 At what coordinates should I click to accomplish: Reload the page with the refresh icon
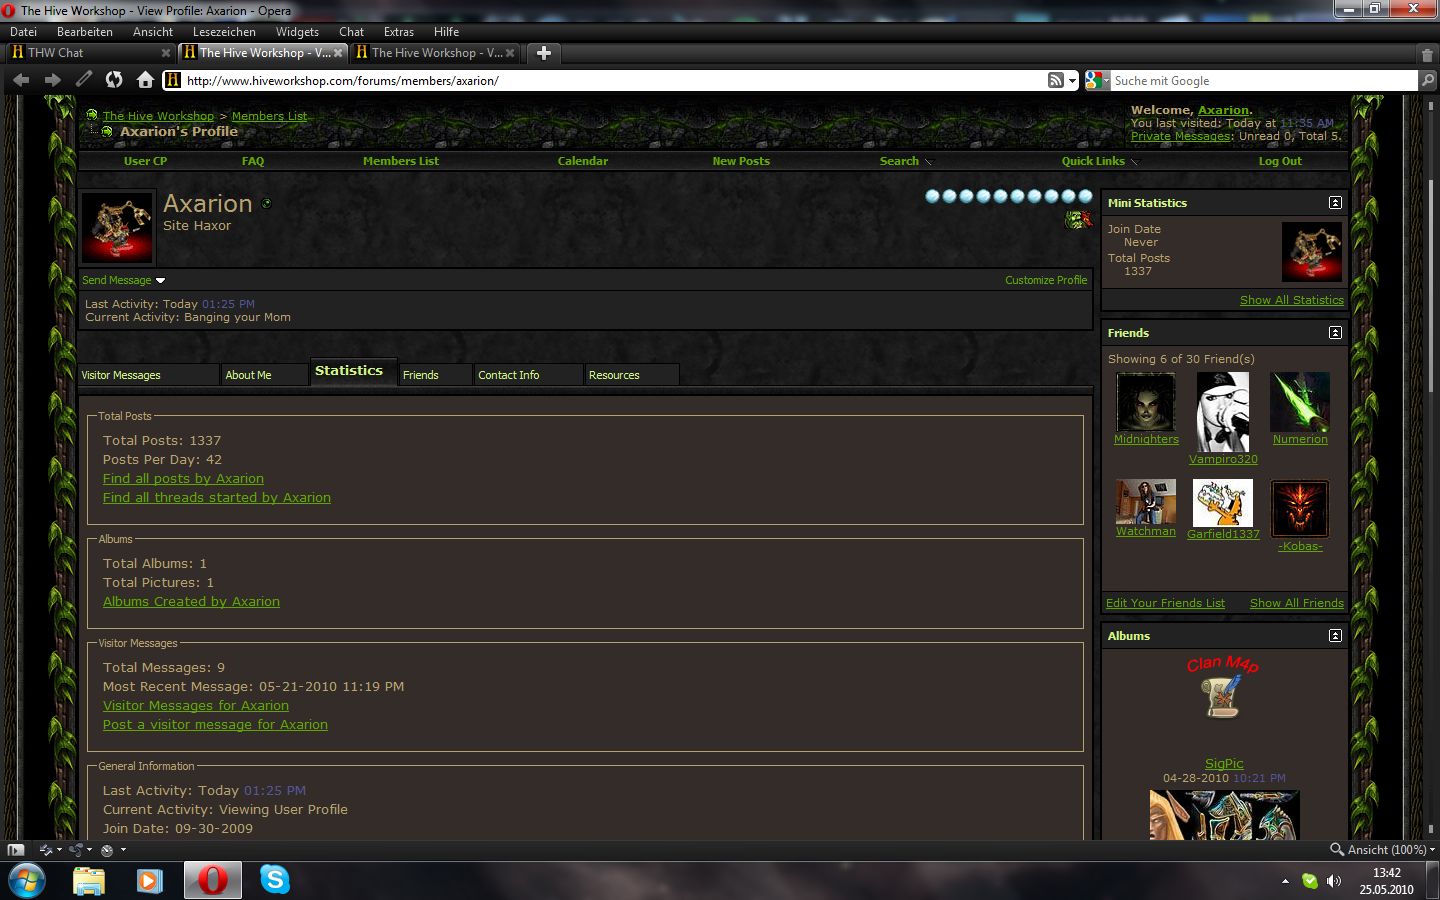[114, 80]
